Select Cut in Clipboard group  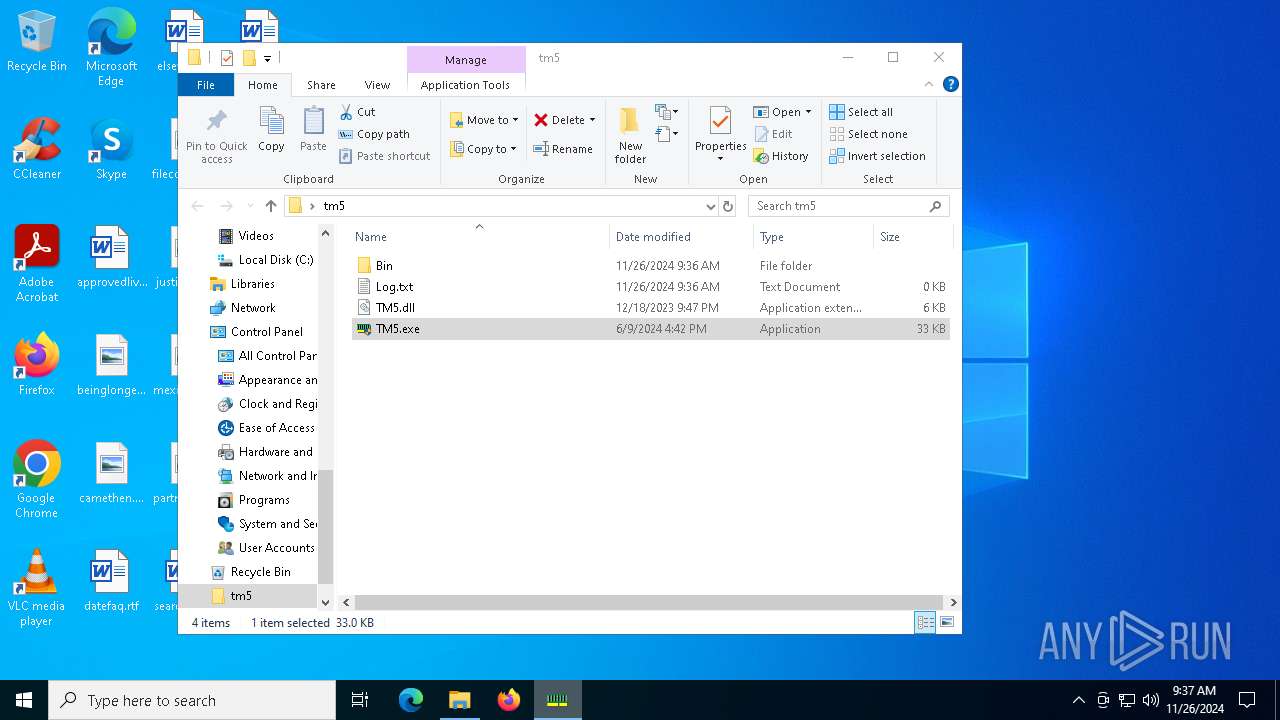(357, 112)
